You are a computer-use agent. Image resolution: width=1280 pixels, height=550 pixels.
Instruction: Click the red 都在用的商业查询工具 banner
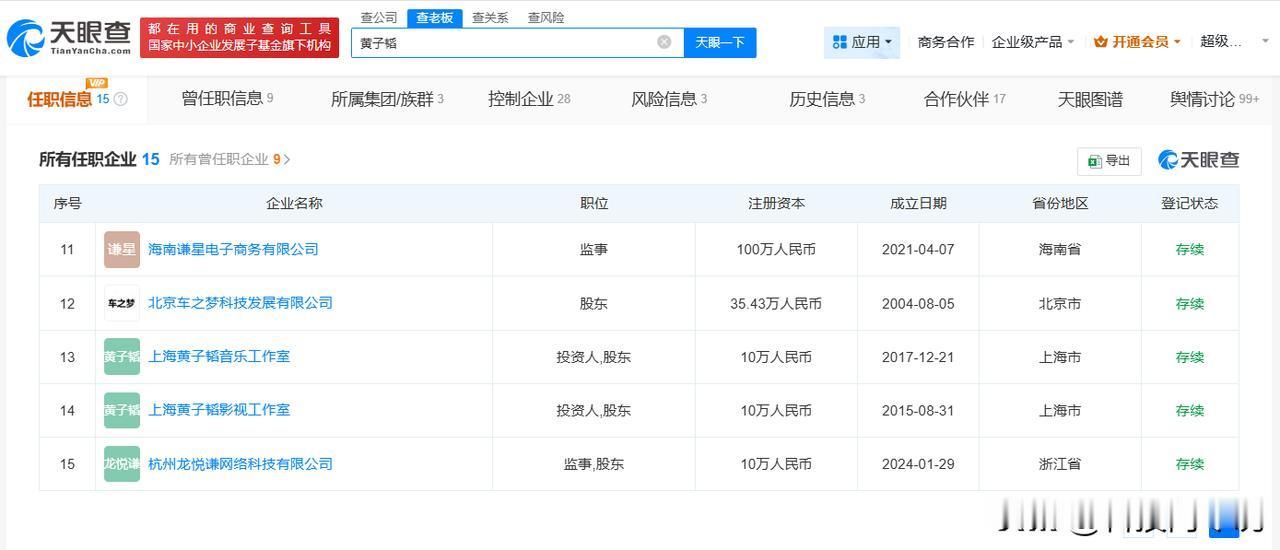click(239, 38)
